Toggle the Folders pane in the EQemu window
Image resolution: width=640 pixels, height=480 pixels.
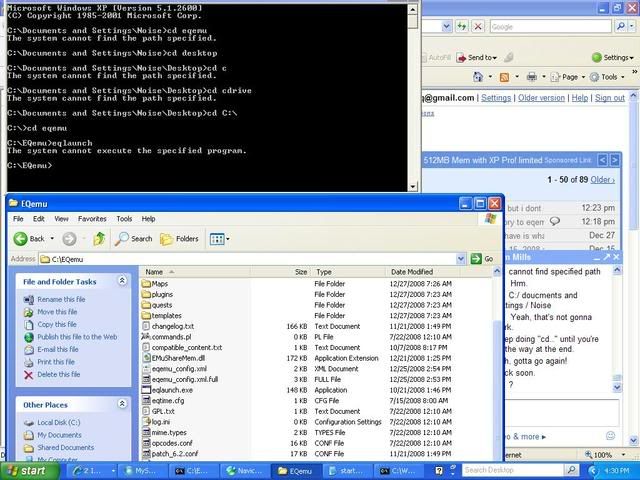point(179,239)
